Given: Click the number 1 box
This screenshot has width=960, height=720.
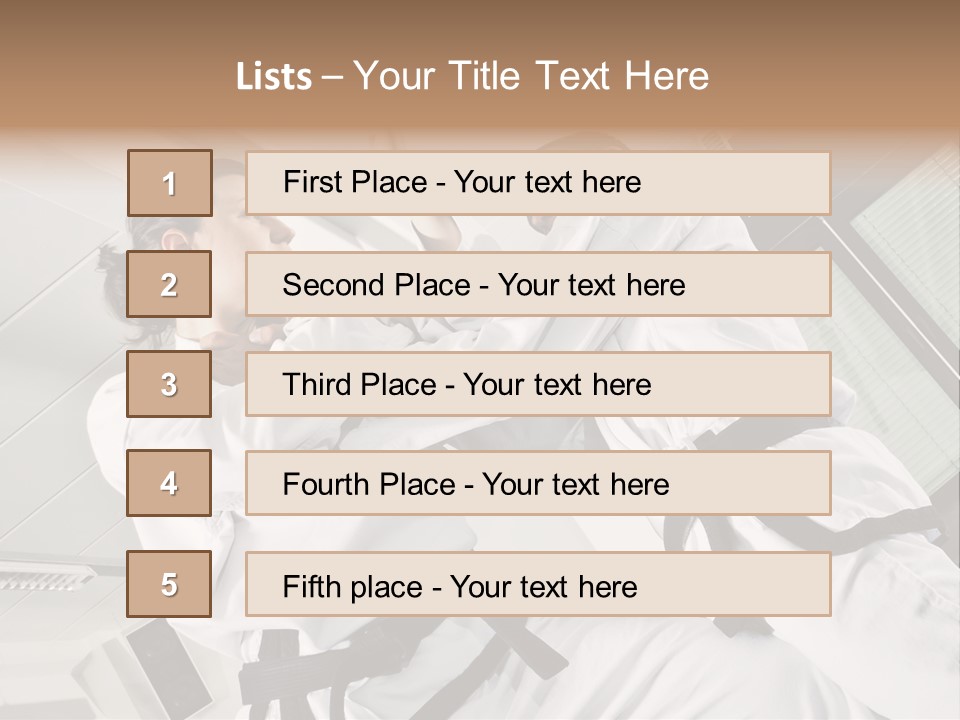Looking at the screenshot, I should coord(169,183).
